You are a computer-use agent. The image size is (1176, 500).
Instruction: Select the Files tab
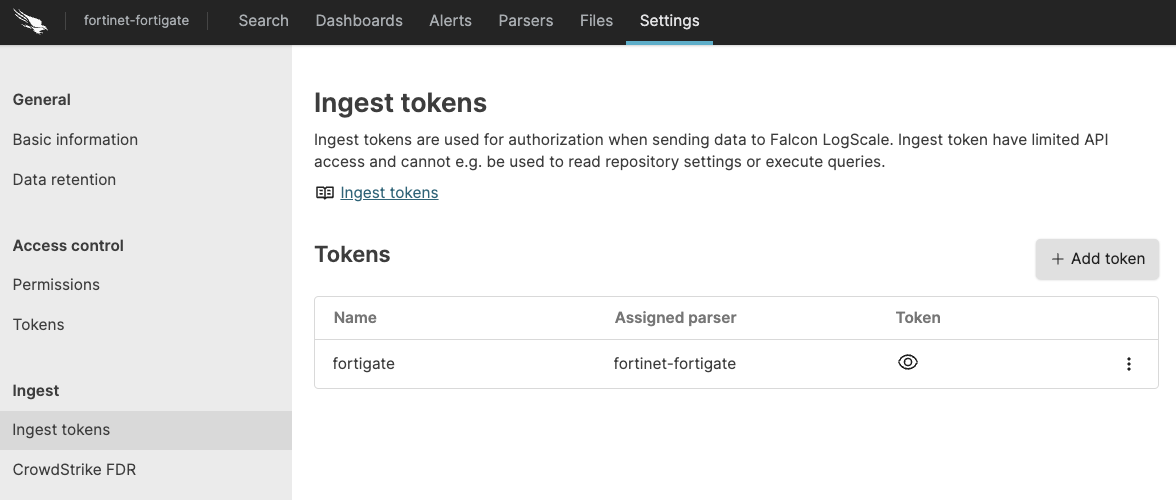click(596, 21)
